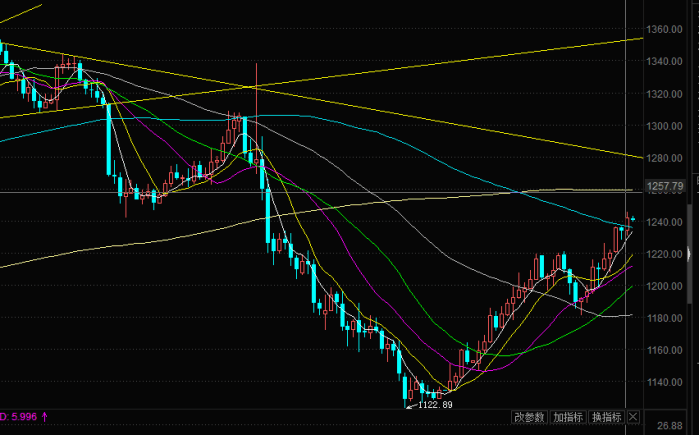699x435 pixels.
Task: Click the 1257.79 crosshair price label
Action: (x=664, y=186)
